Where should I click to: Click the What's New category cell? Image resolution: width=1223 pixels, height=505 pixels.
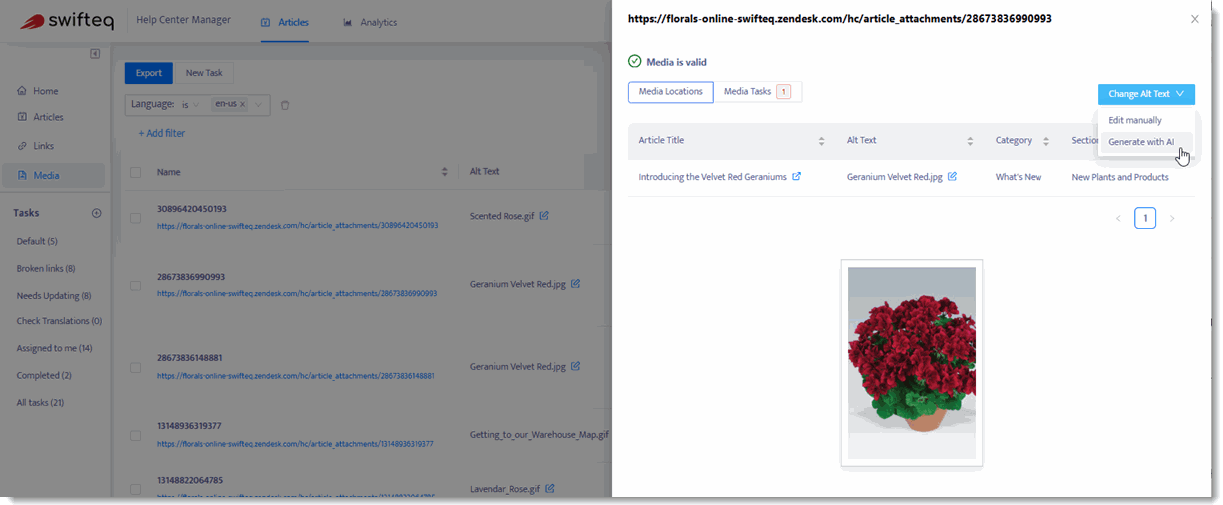pyautogui.click(x=1018, y=177)
